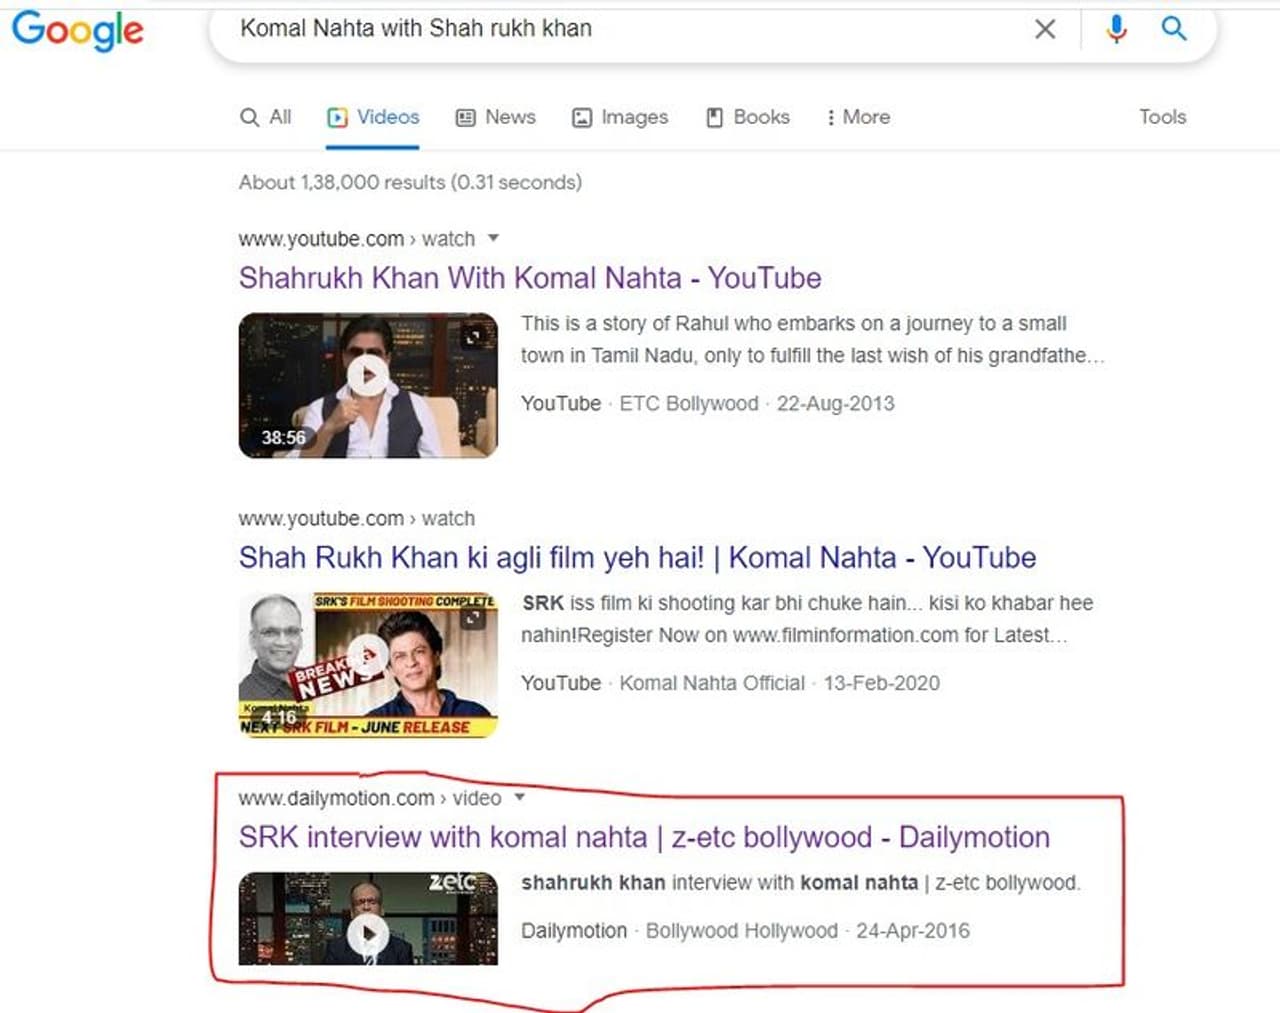1280x1013 pixels.
Task: Open 'SRK interview with komal nahta' Dailymotion link
Action: point(643,837)
